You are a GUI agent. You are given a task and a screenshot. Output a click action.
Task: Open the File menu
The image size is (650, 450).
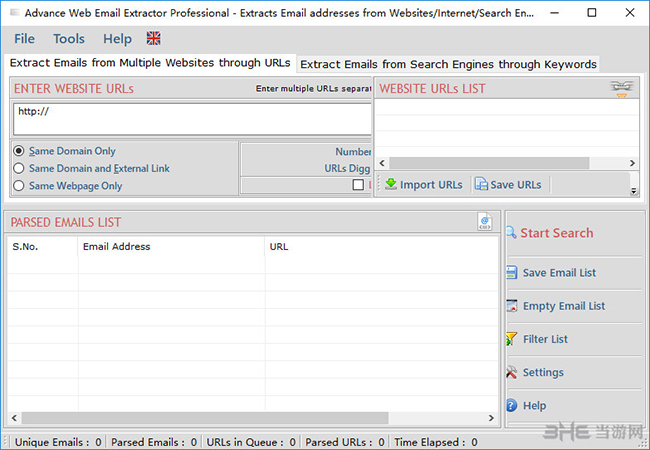point(24,39)
